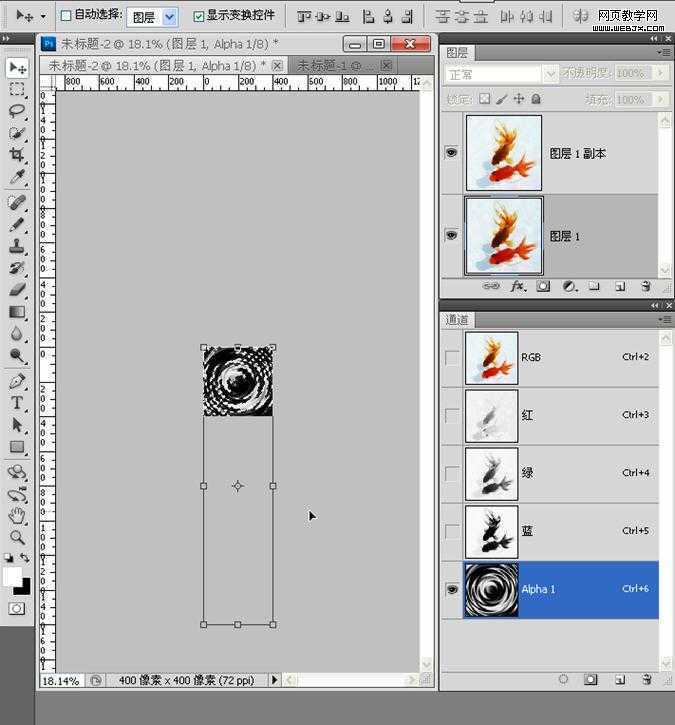
Task: Click the zoom percentage field 18.14%
Action: click(x=61, y=681)
